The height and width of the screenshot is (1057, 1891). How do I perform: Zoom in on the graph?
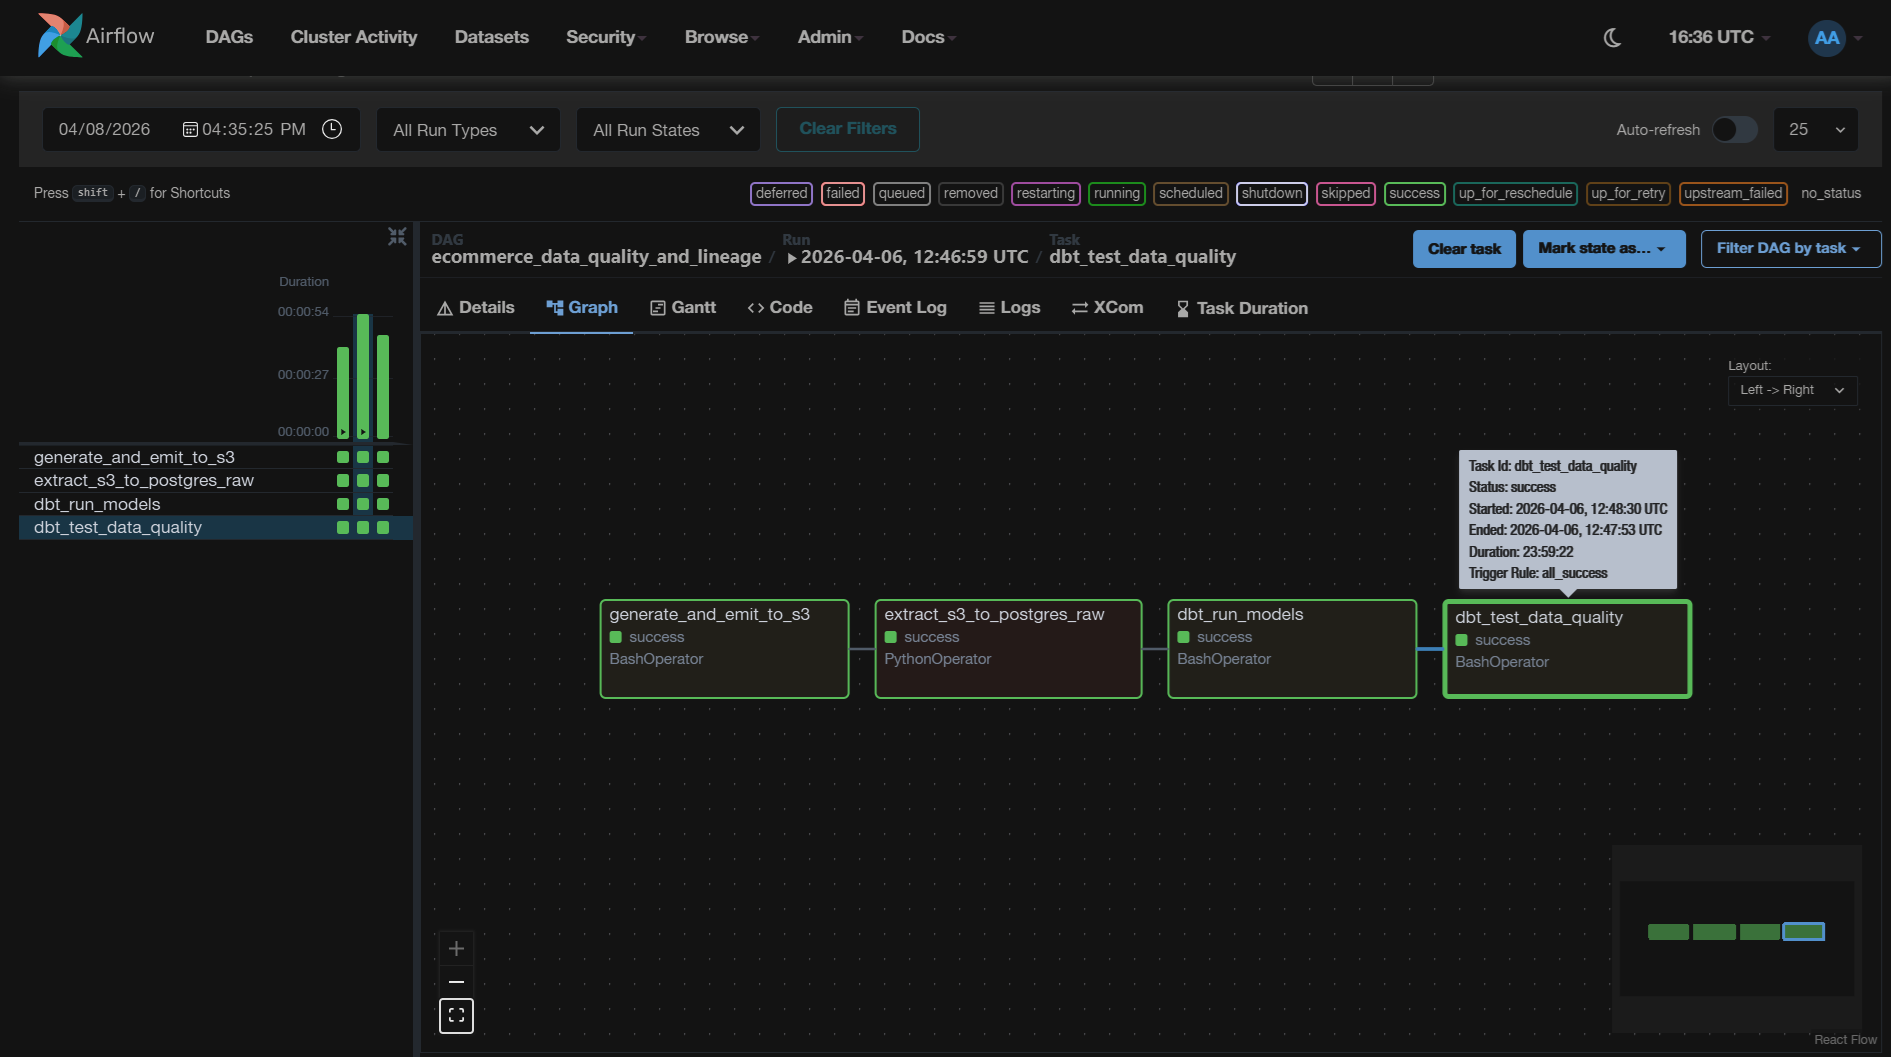(x=456, y=948)
